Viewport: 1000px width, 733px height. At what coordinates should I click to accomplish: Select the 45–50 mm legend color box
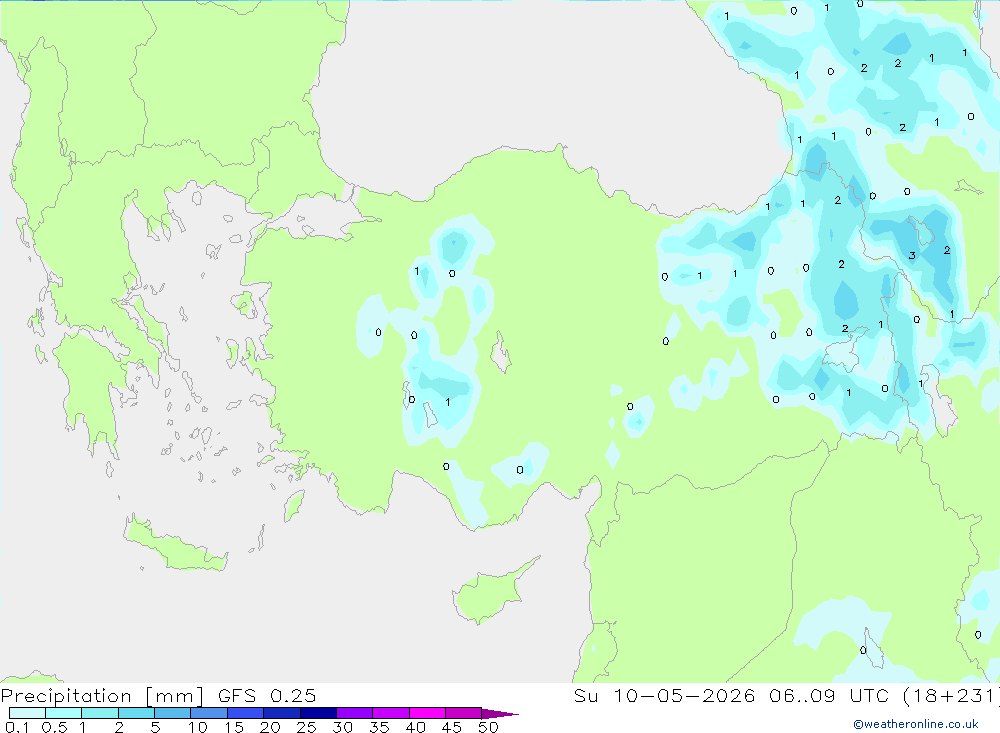click(464, 713)
